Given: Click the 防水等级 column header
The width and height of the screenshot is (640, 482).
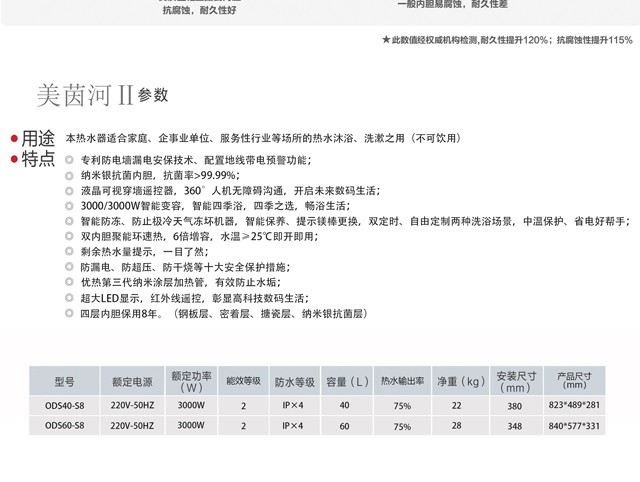Looking at the screenshot, I should (x=295, y=381).
